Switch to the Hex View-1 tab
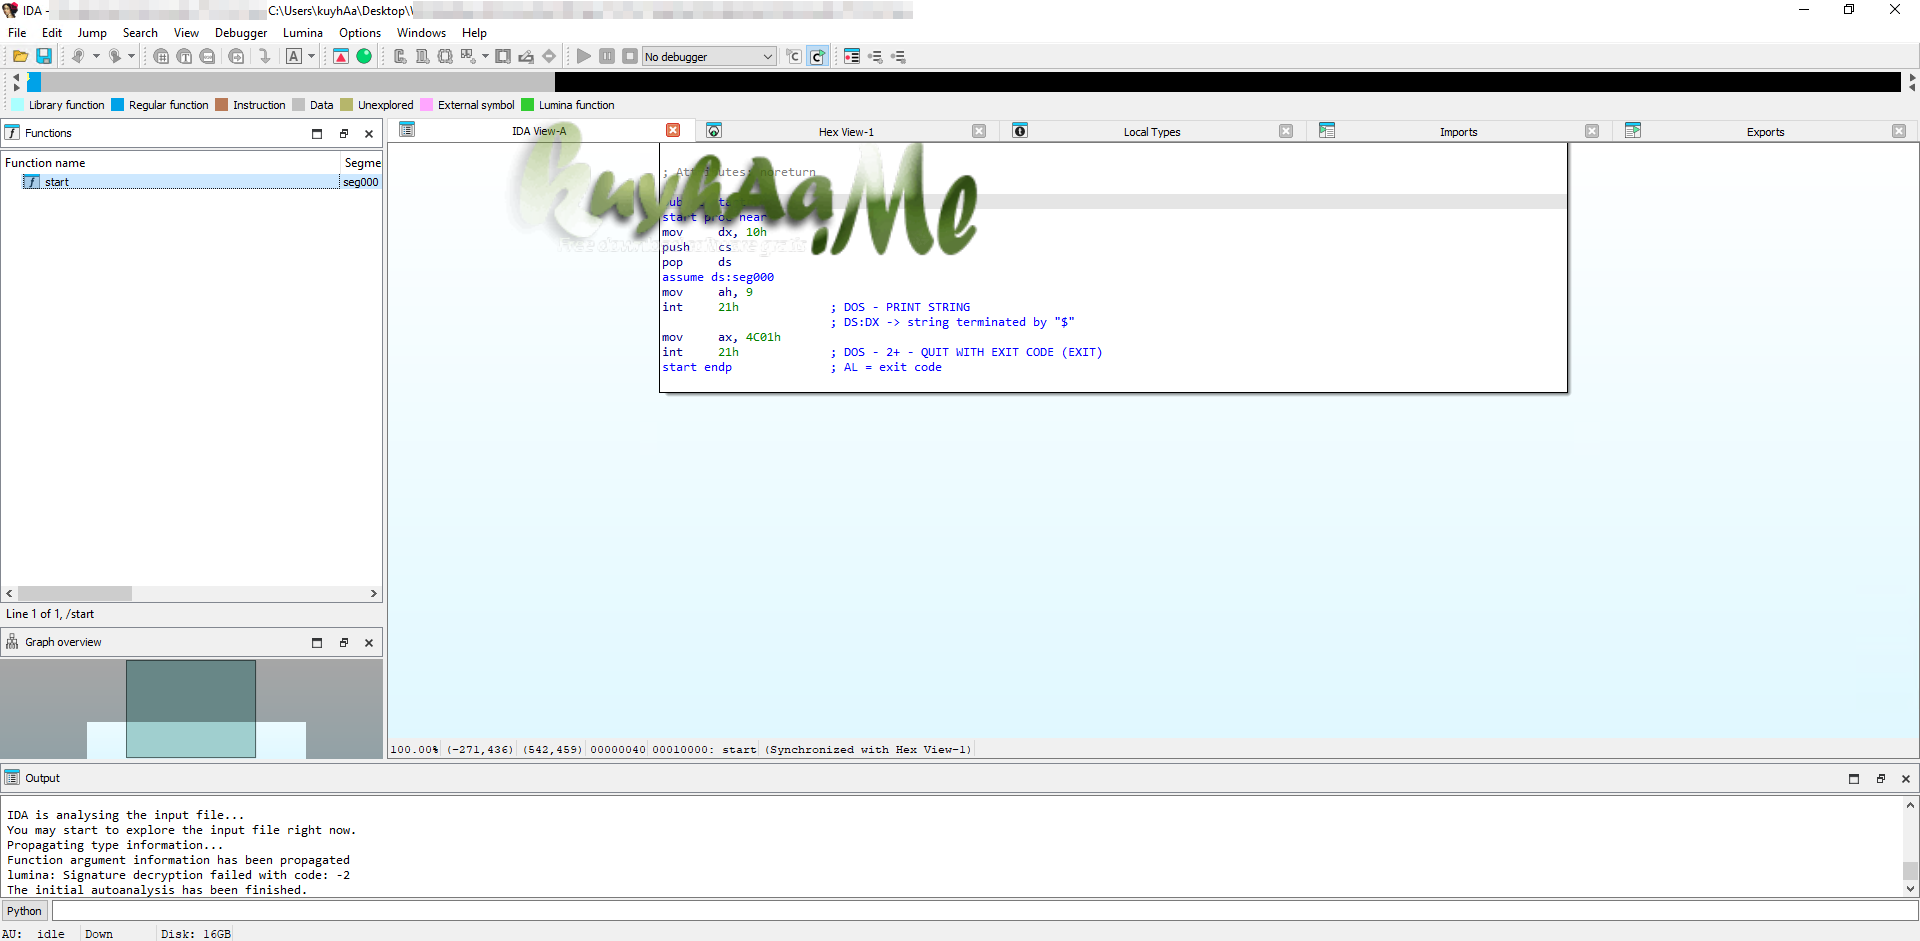Viewport: 1920px width, 941px height. [846, 132]
